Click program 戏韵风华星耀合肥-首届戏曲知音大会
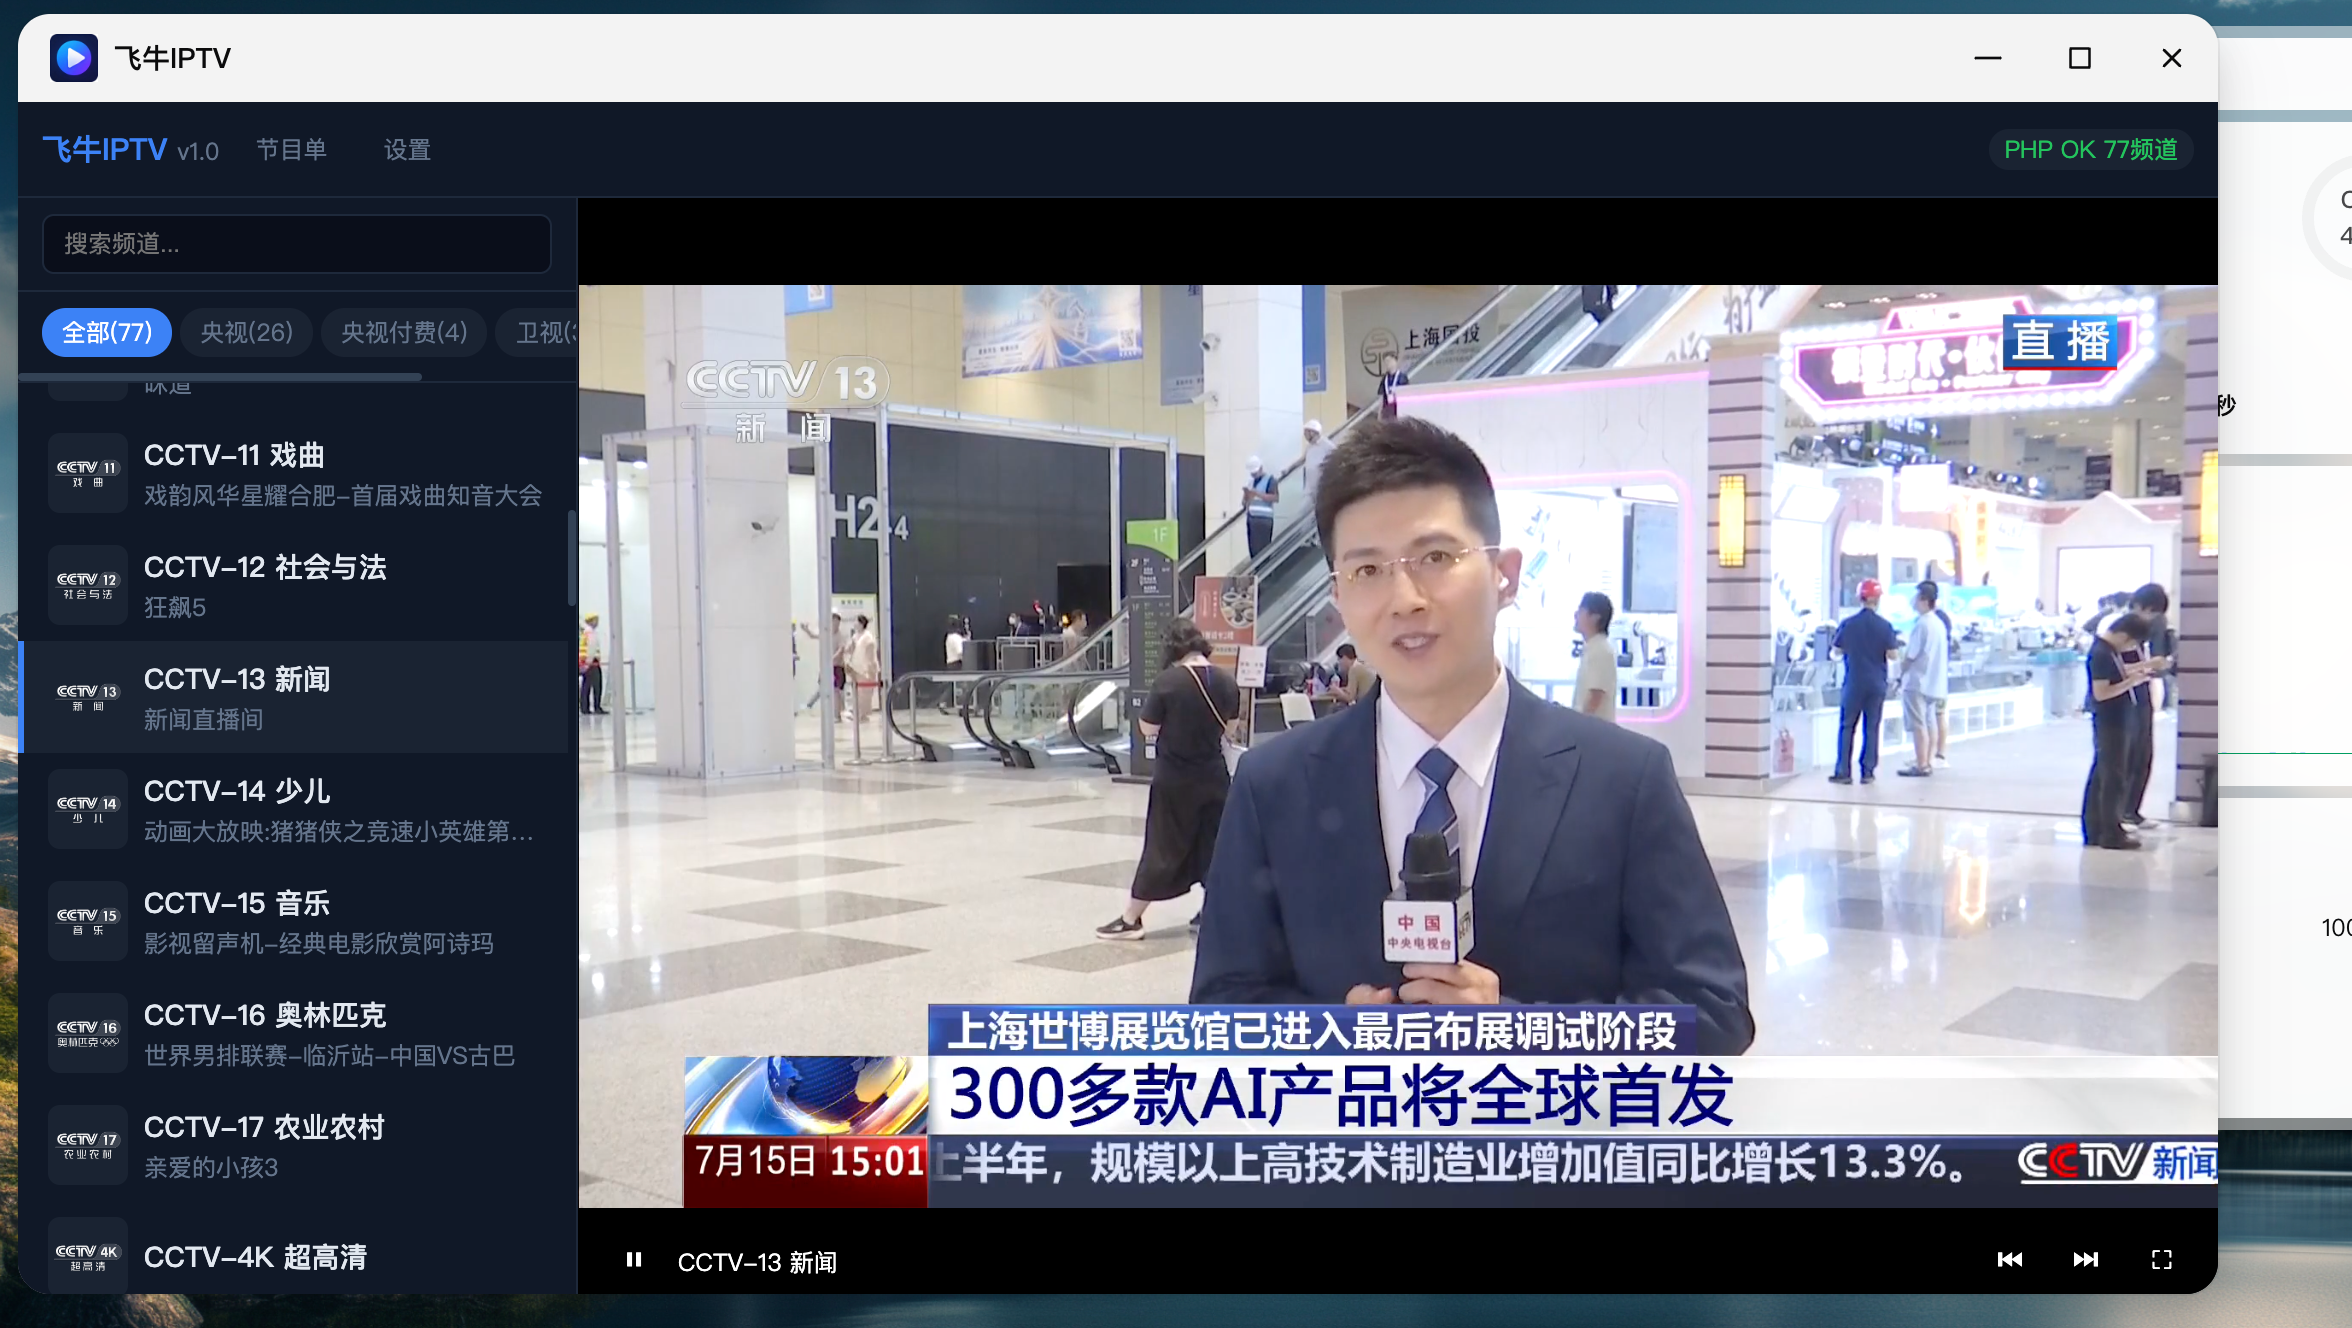The width and height of the screenshot is (2352, 1328). pos(343,496)
